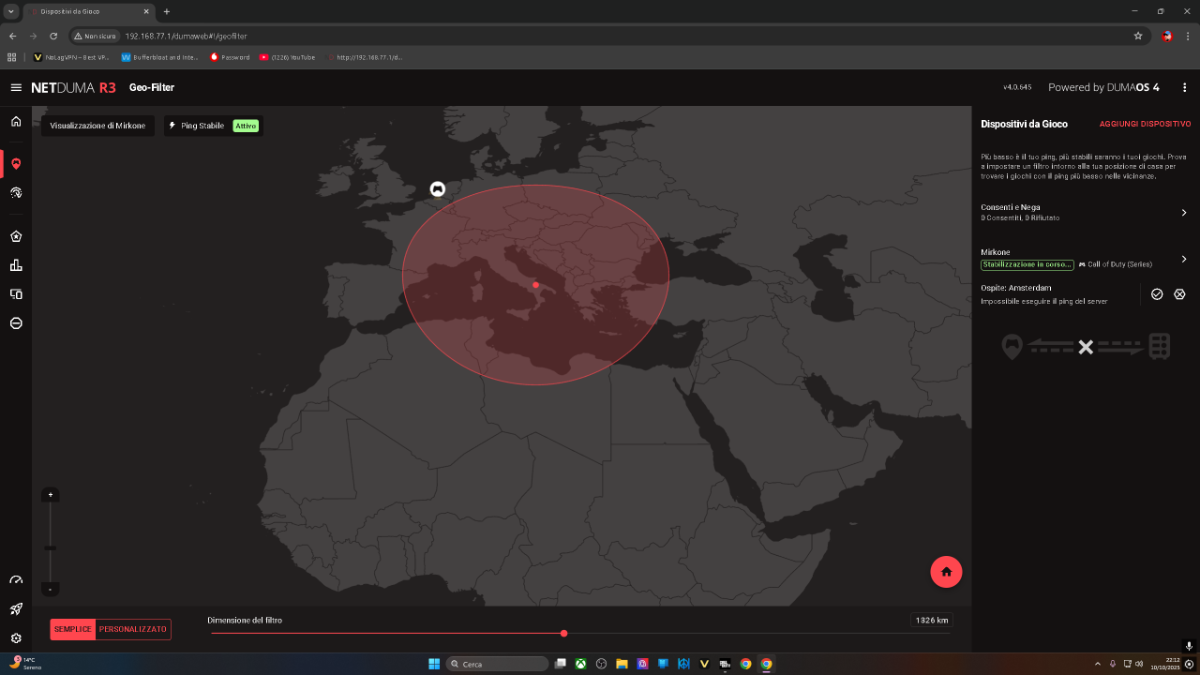
Task: Click the red home button on map
Action: [x=946, y=572]
